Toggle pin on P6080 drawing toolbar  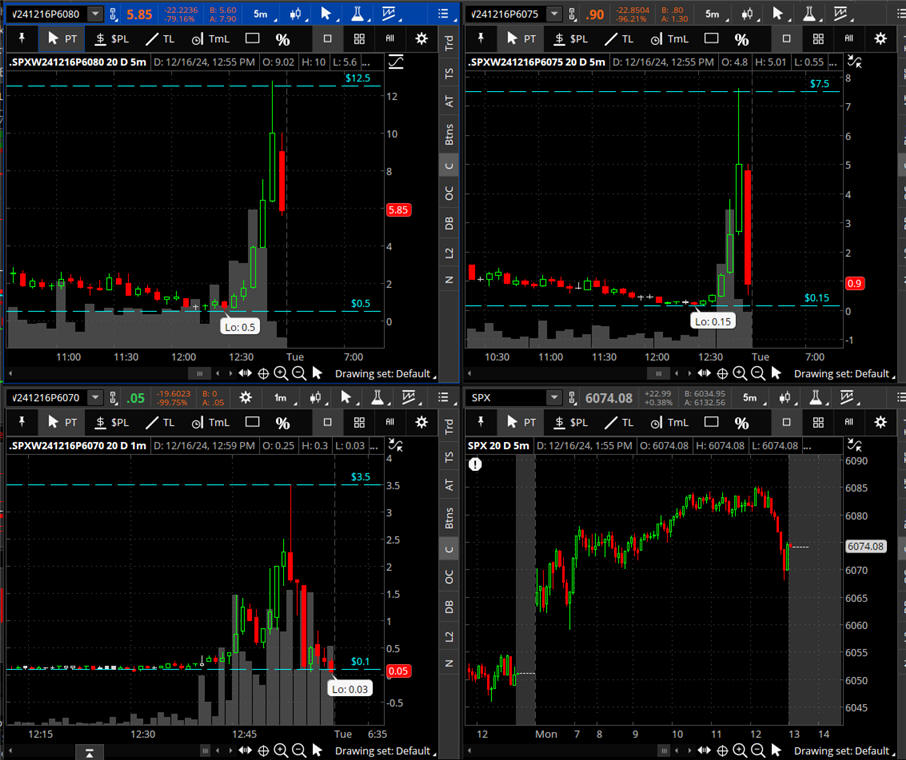(22, 39)
